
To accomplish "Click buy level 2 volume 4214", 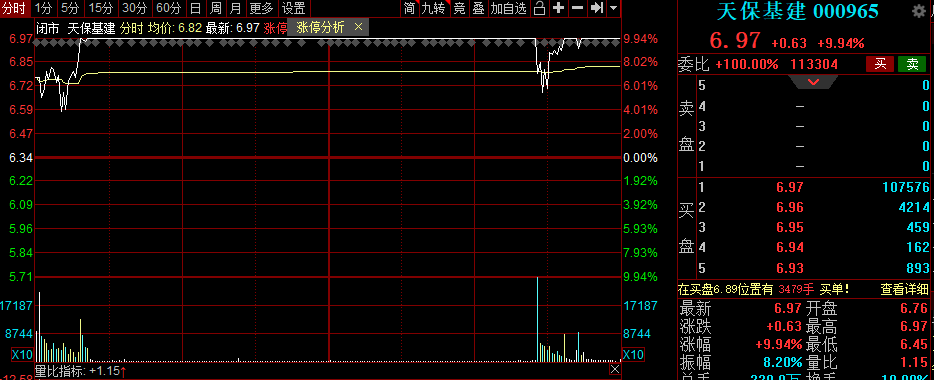I will pos(913,207).
